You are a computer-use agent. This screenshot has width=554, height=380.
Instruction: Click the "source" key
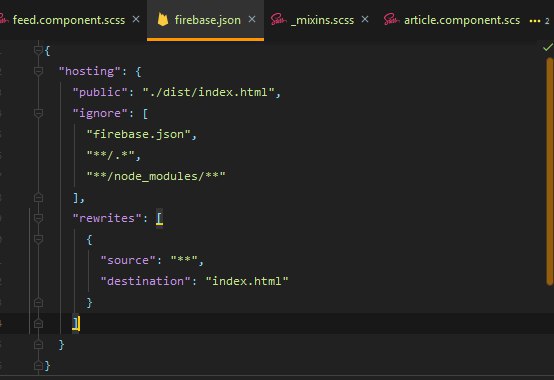coord(128,260)
